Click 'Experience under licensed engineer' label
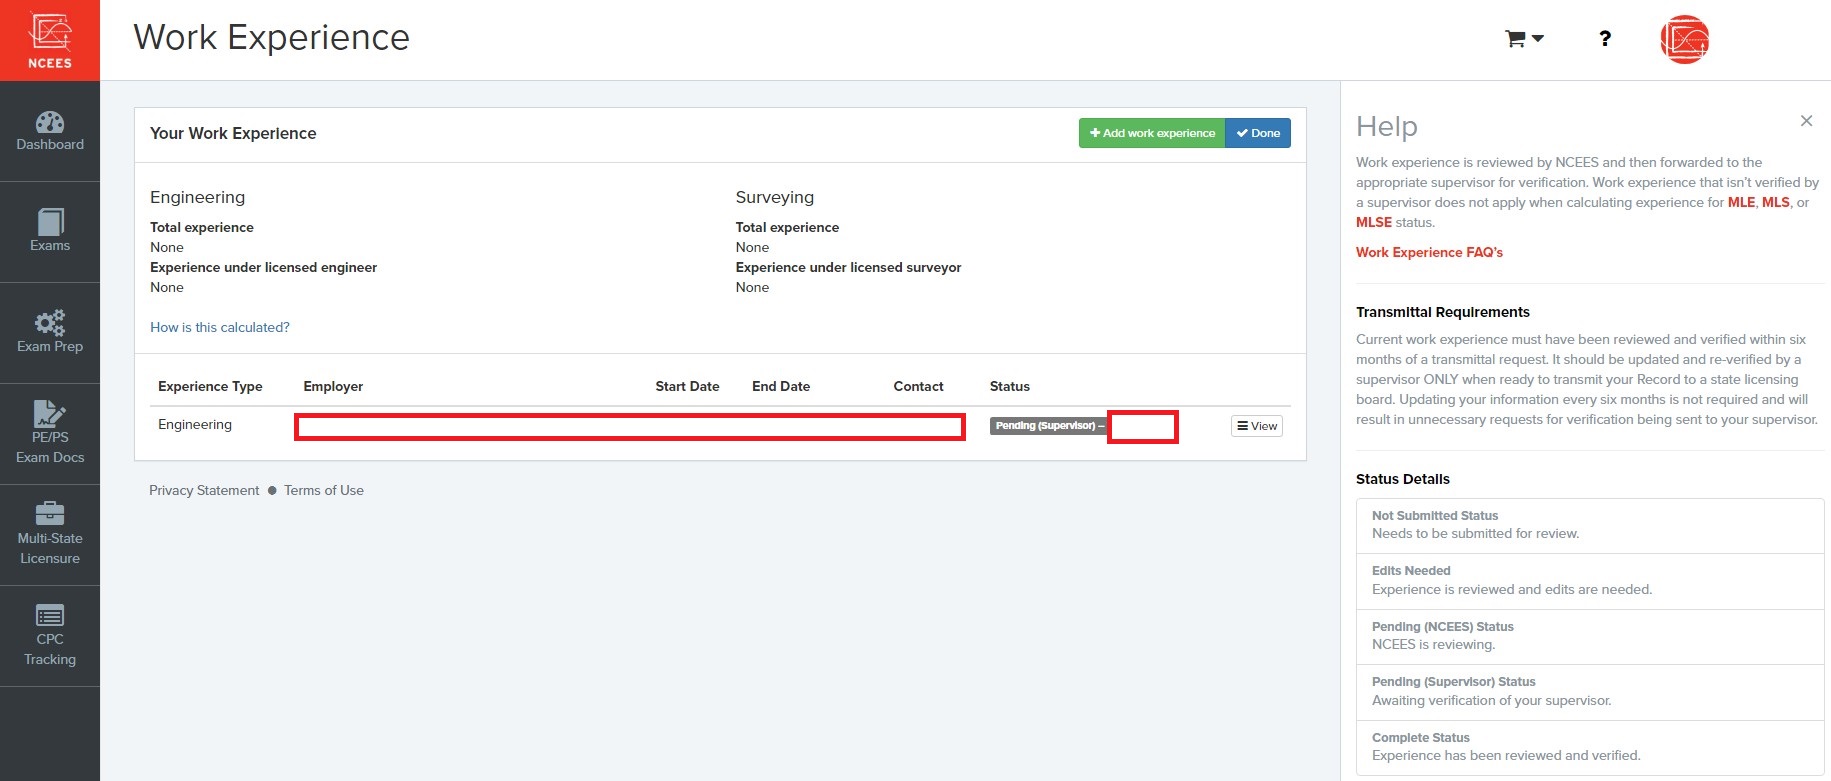Screen dimensions: 1831x781 [264, 267]
